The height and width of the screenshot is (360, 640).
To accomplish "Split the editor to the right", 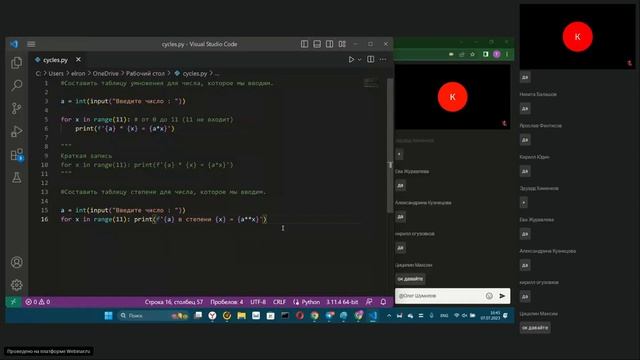I will tap(371, 60).
